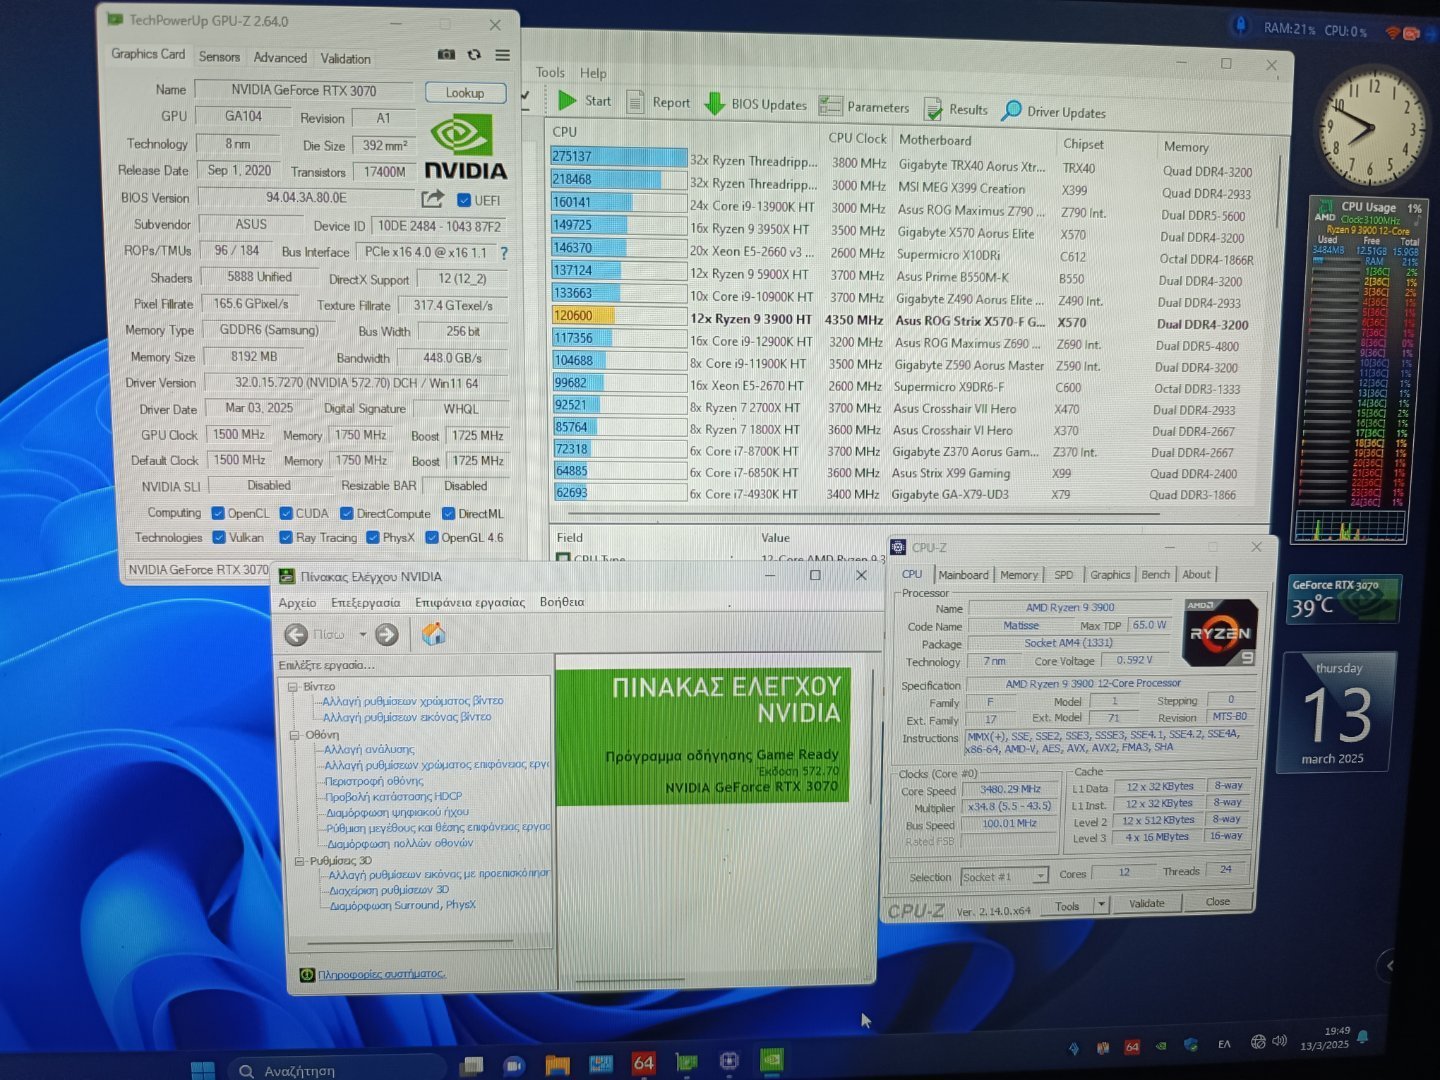The image size is (1440, 1080).
Task: Open the Back button history dropdown arrow
Action: [x=362, y=634]
